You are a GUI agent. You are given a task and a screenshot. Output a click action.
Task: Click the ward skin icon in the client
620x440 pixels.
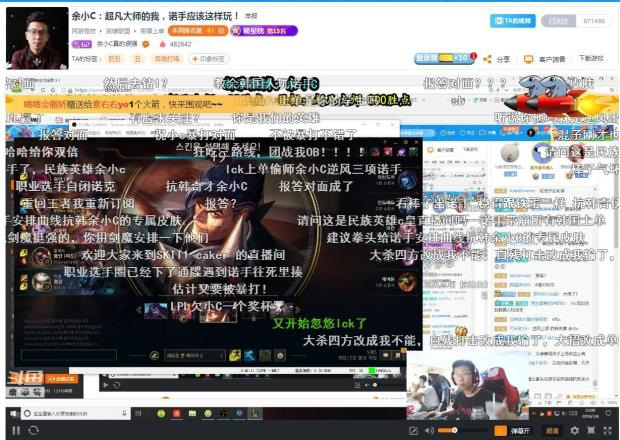point(265,355)
